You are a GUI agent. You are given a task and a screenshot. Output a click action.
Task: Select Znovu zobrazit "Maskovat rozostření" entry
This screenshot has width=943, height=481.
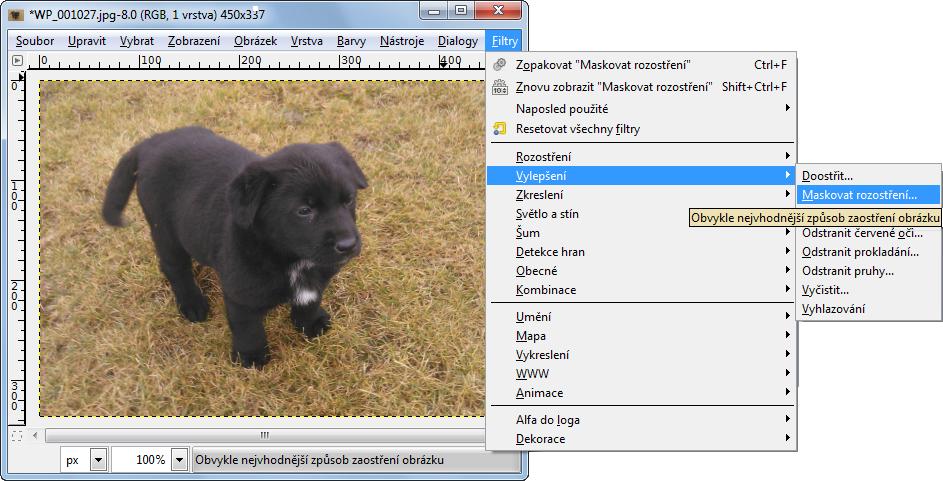coord(641,87)
